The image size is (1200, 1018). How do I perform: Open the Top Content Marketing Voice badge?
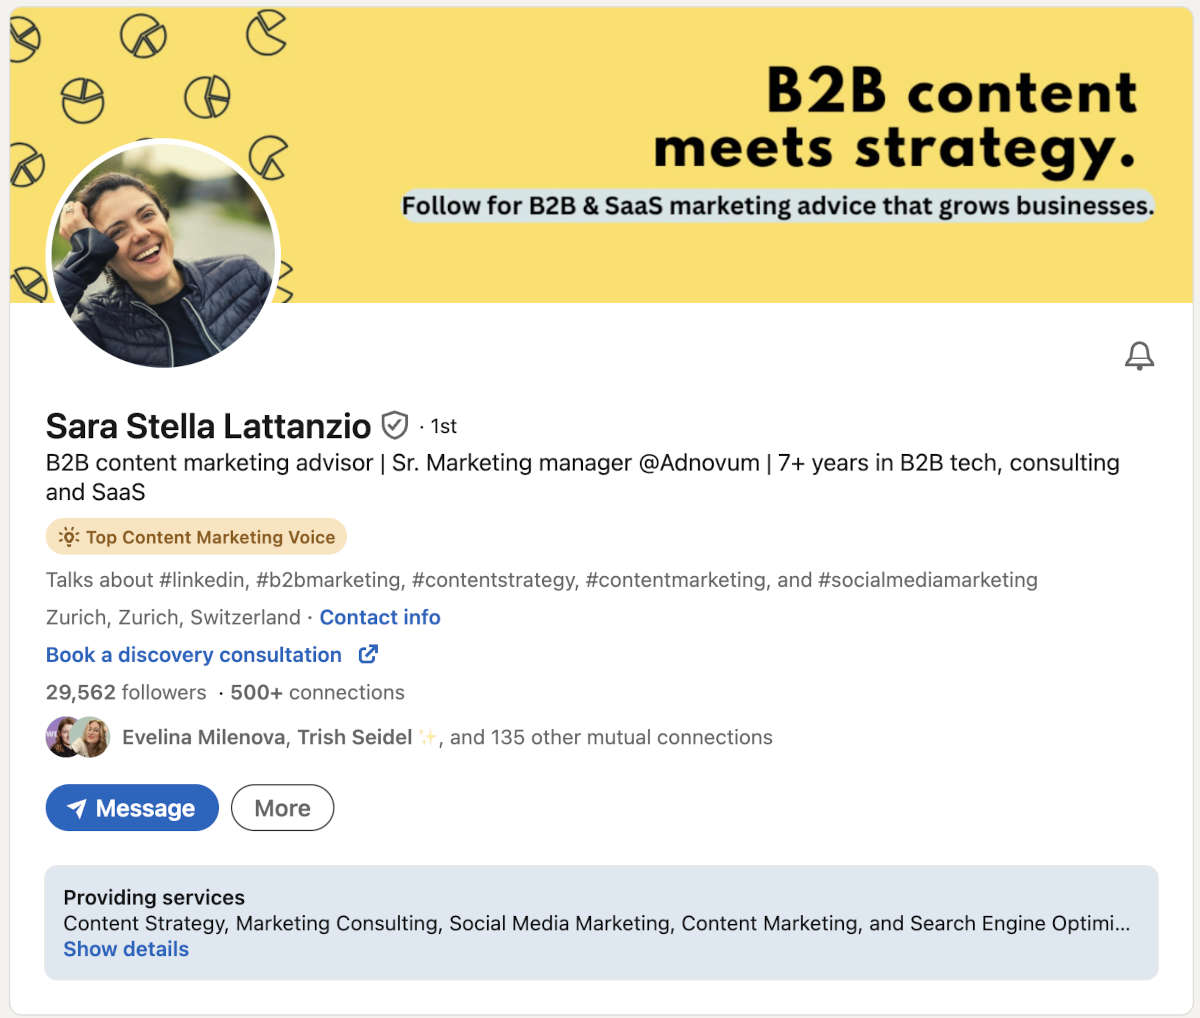[x=196, y=536]
